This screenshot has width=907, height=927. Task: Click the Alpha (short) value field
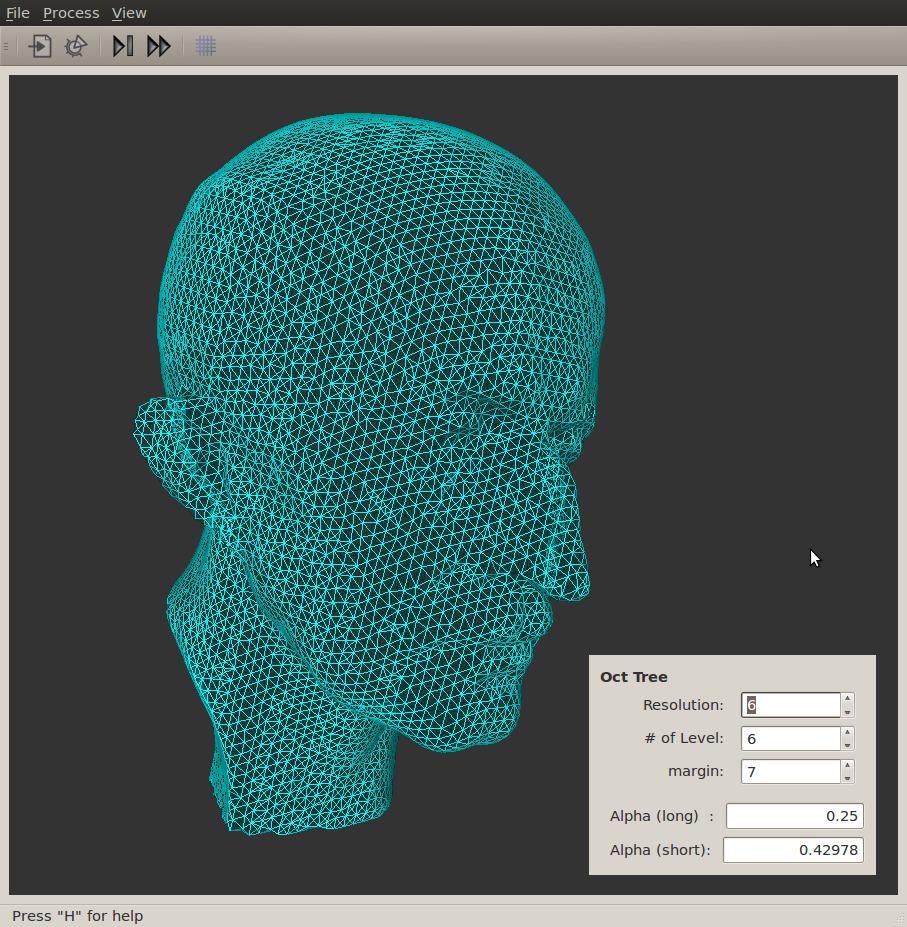coord(792,850)
